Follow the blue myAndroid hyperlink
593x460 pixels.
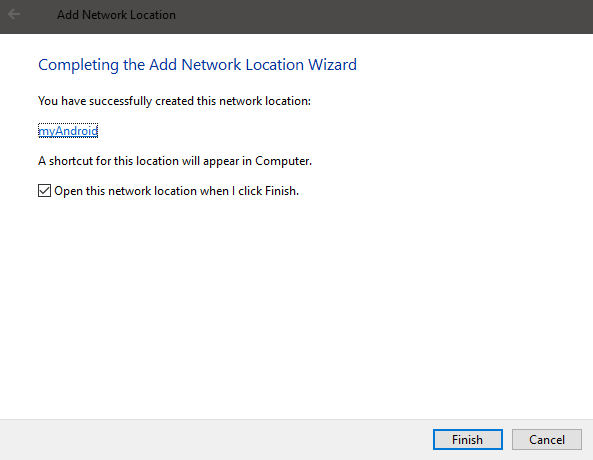tap(68, 131)
